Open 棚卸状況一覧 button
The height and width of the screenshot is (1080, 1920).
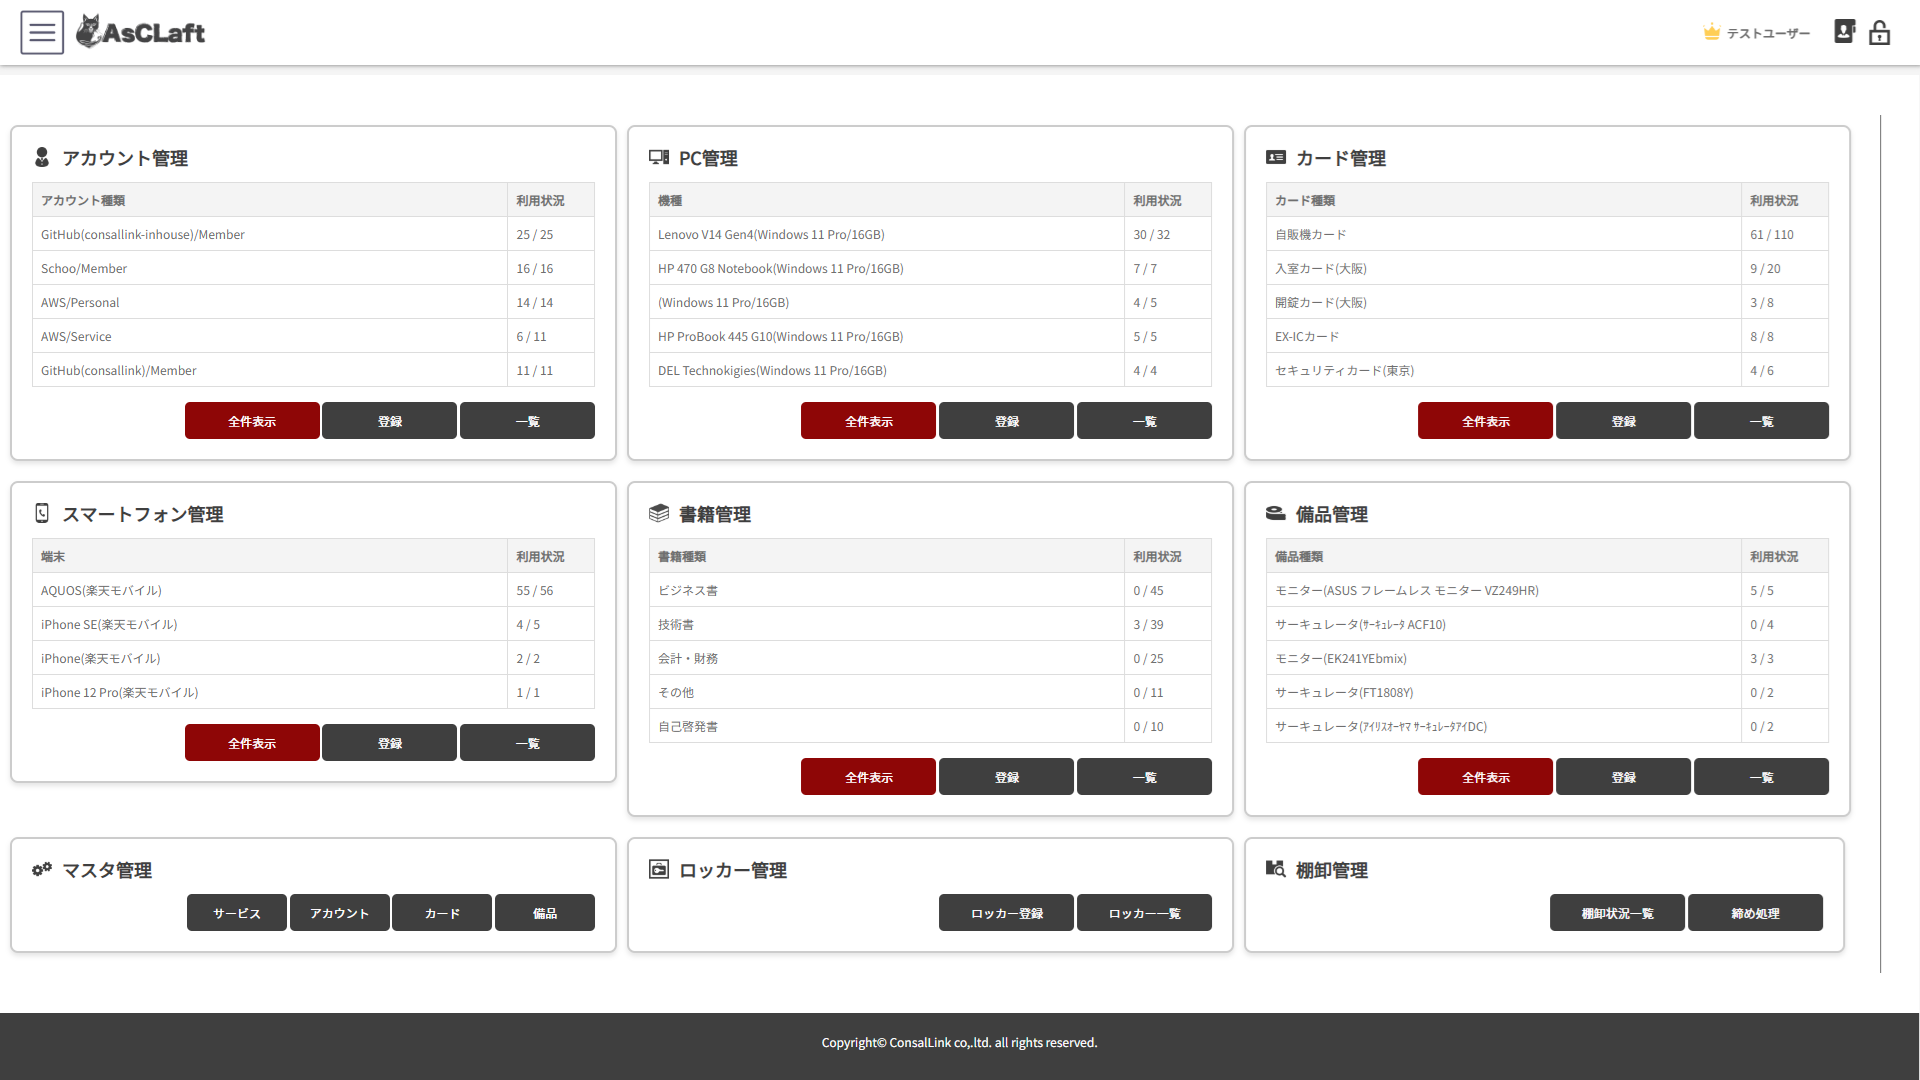pos(1617,913)
